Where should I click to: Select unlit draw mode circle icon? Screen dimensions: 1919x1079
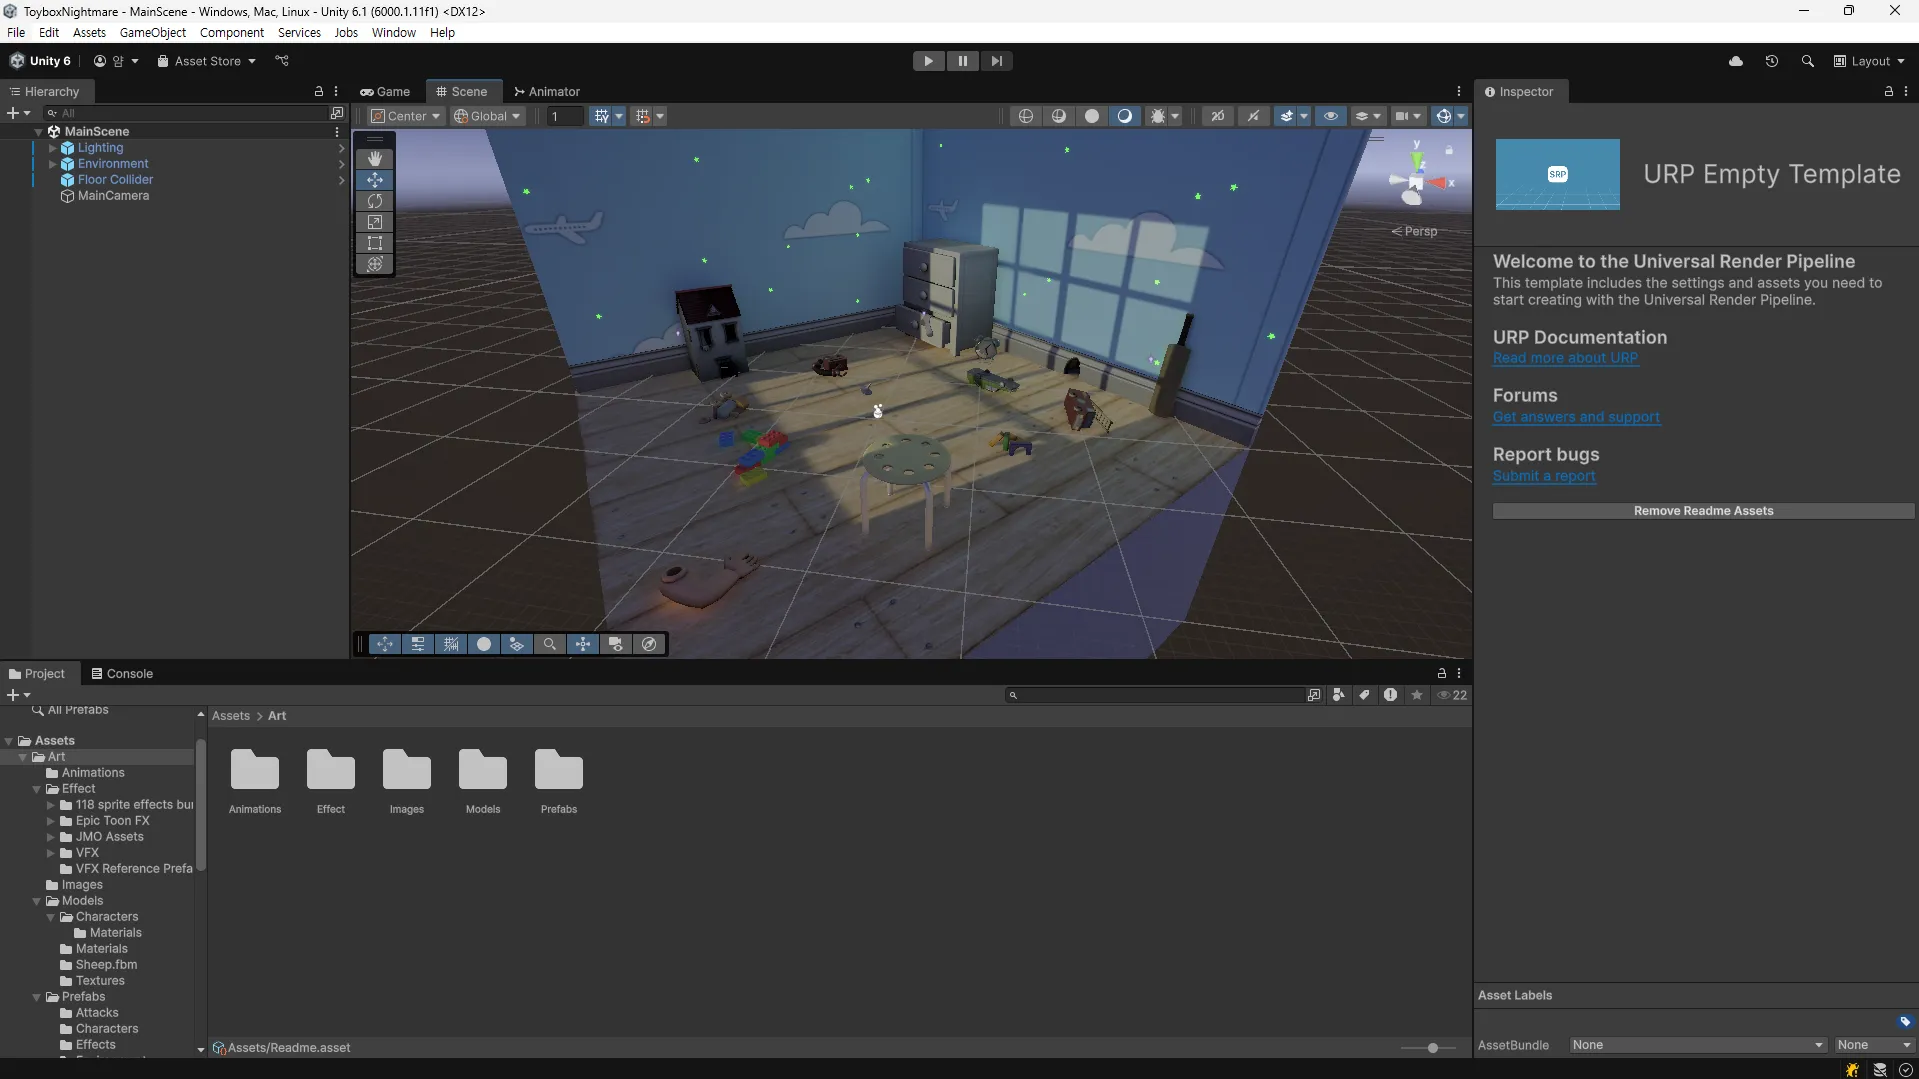1092,116
